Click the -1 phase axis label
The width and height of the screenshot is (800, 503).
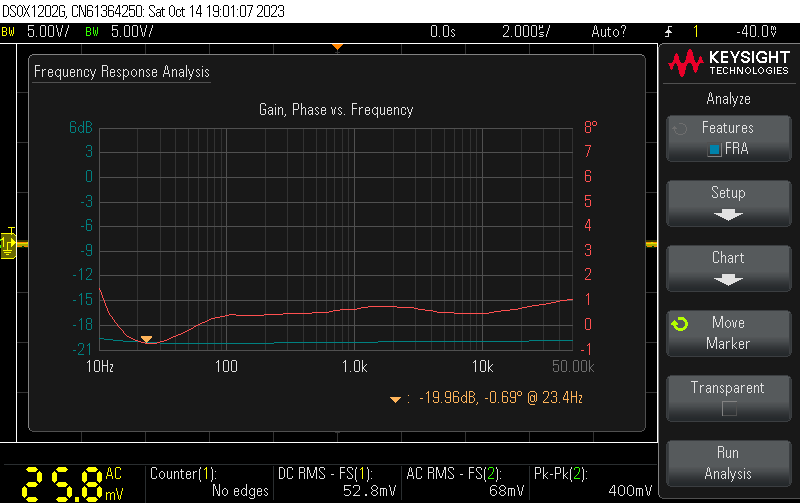point(586,349)
